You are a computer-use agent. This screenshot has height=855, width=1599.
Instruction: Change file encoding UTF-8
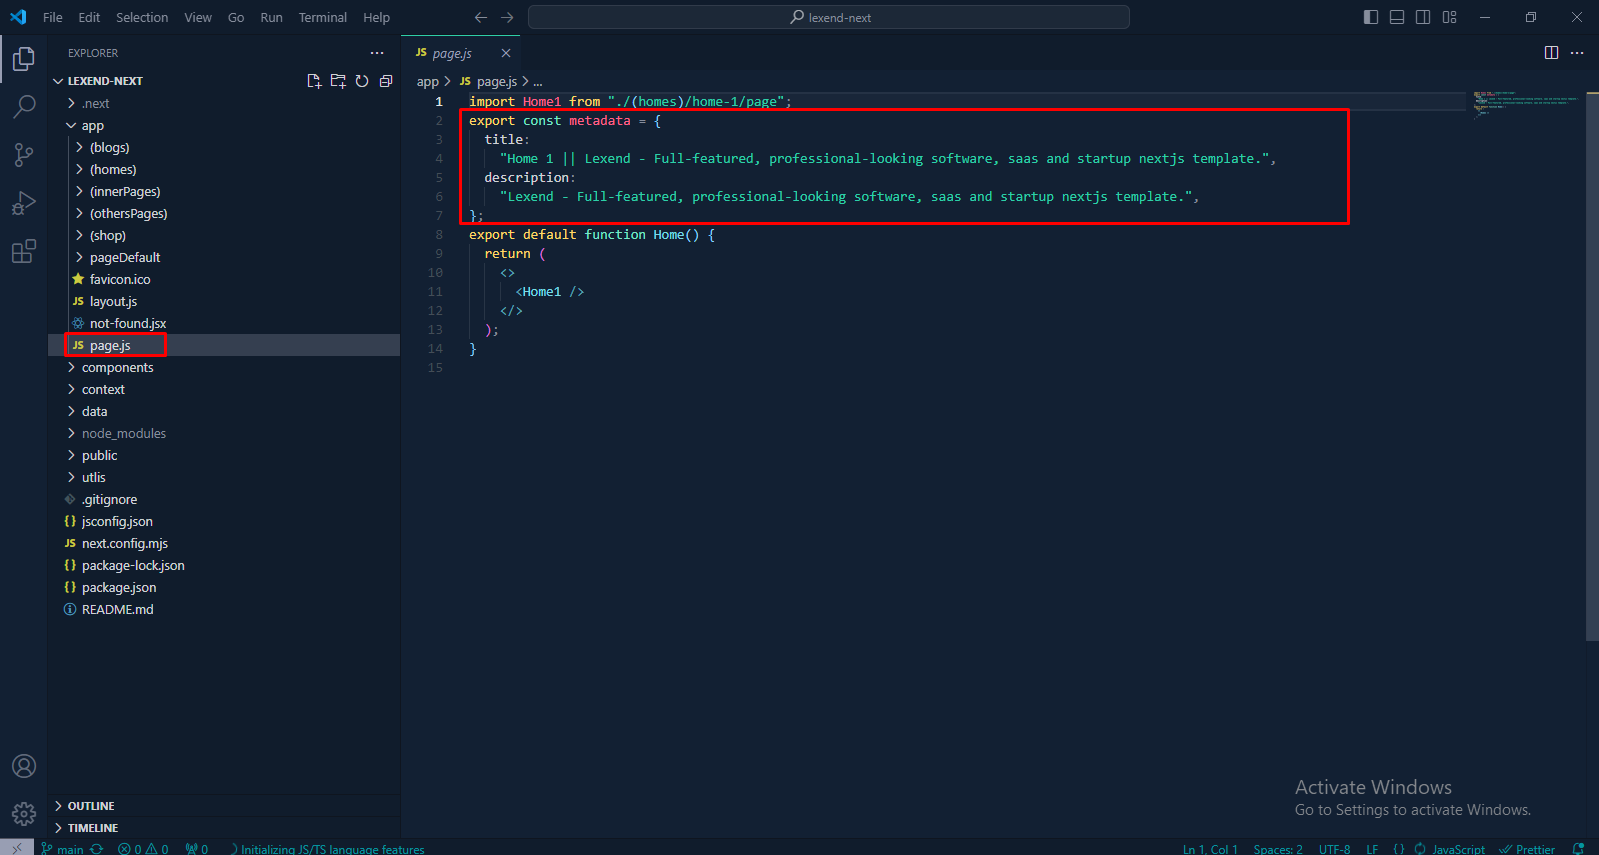(x=1334, y=849)
